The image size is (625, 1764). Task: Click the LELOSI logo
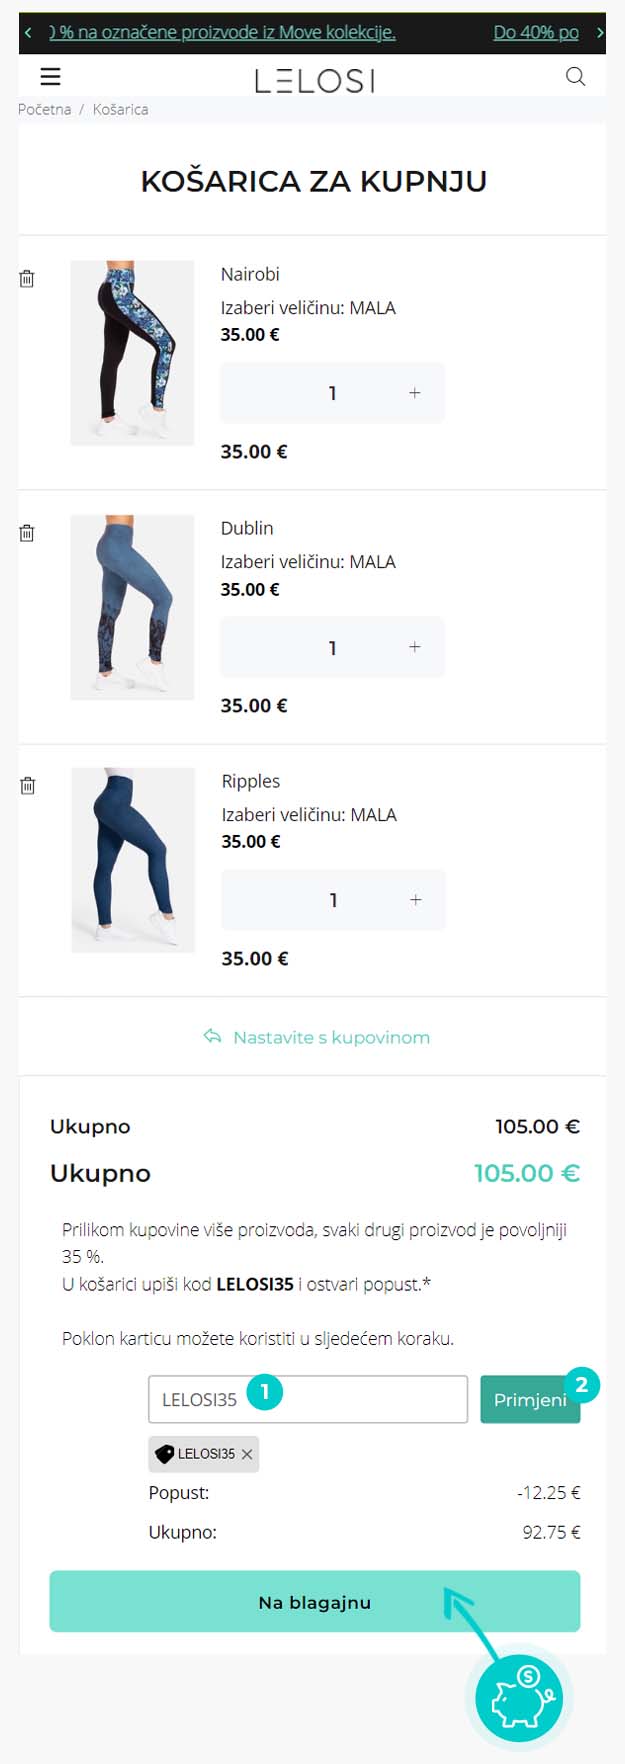[314, 80]
